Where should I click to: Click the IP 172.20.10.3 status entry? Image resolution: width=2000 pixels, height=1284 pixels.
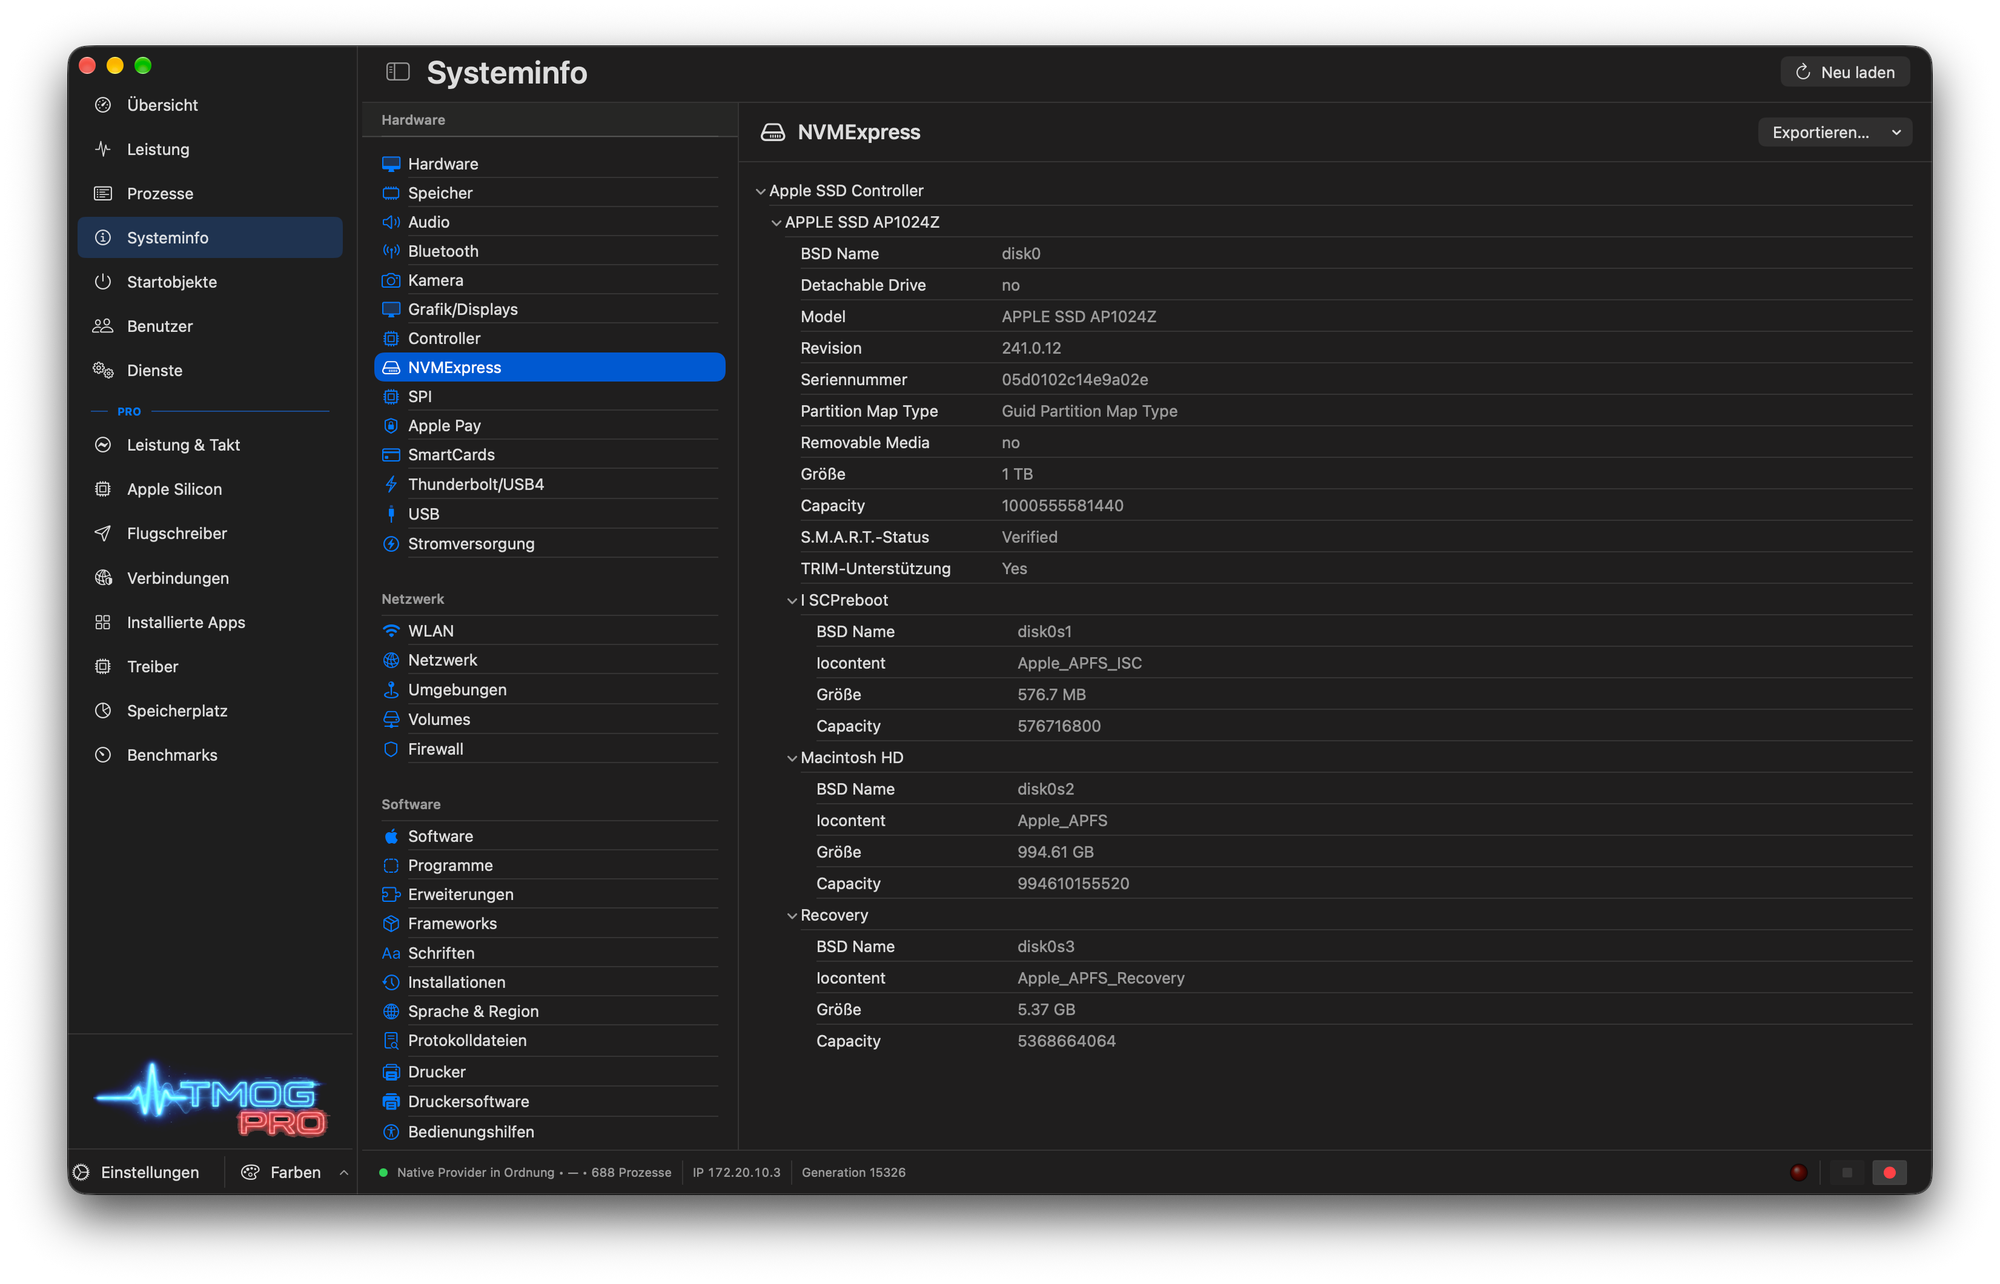736,1172
